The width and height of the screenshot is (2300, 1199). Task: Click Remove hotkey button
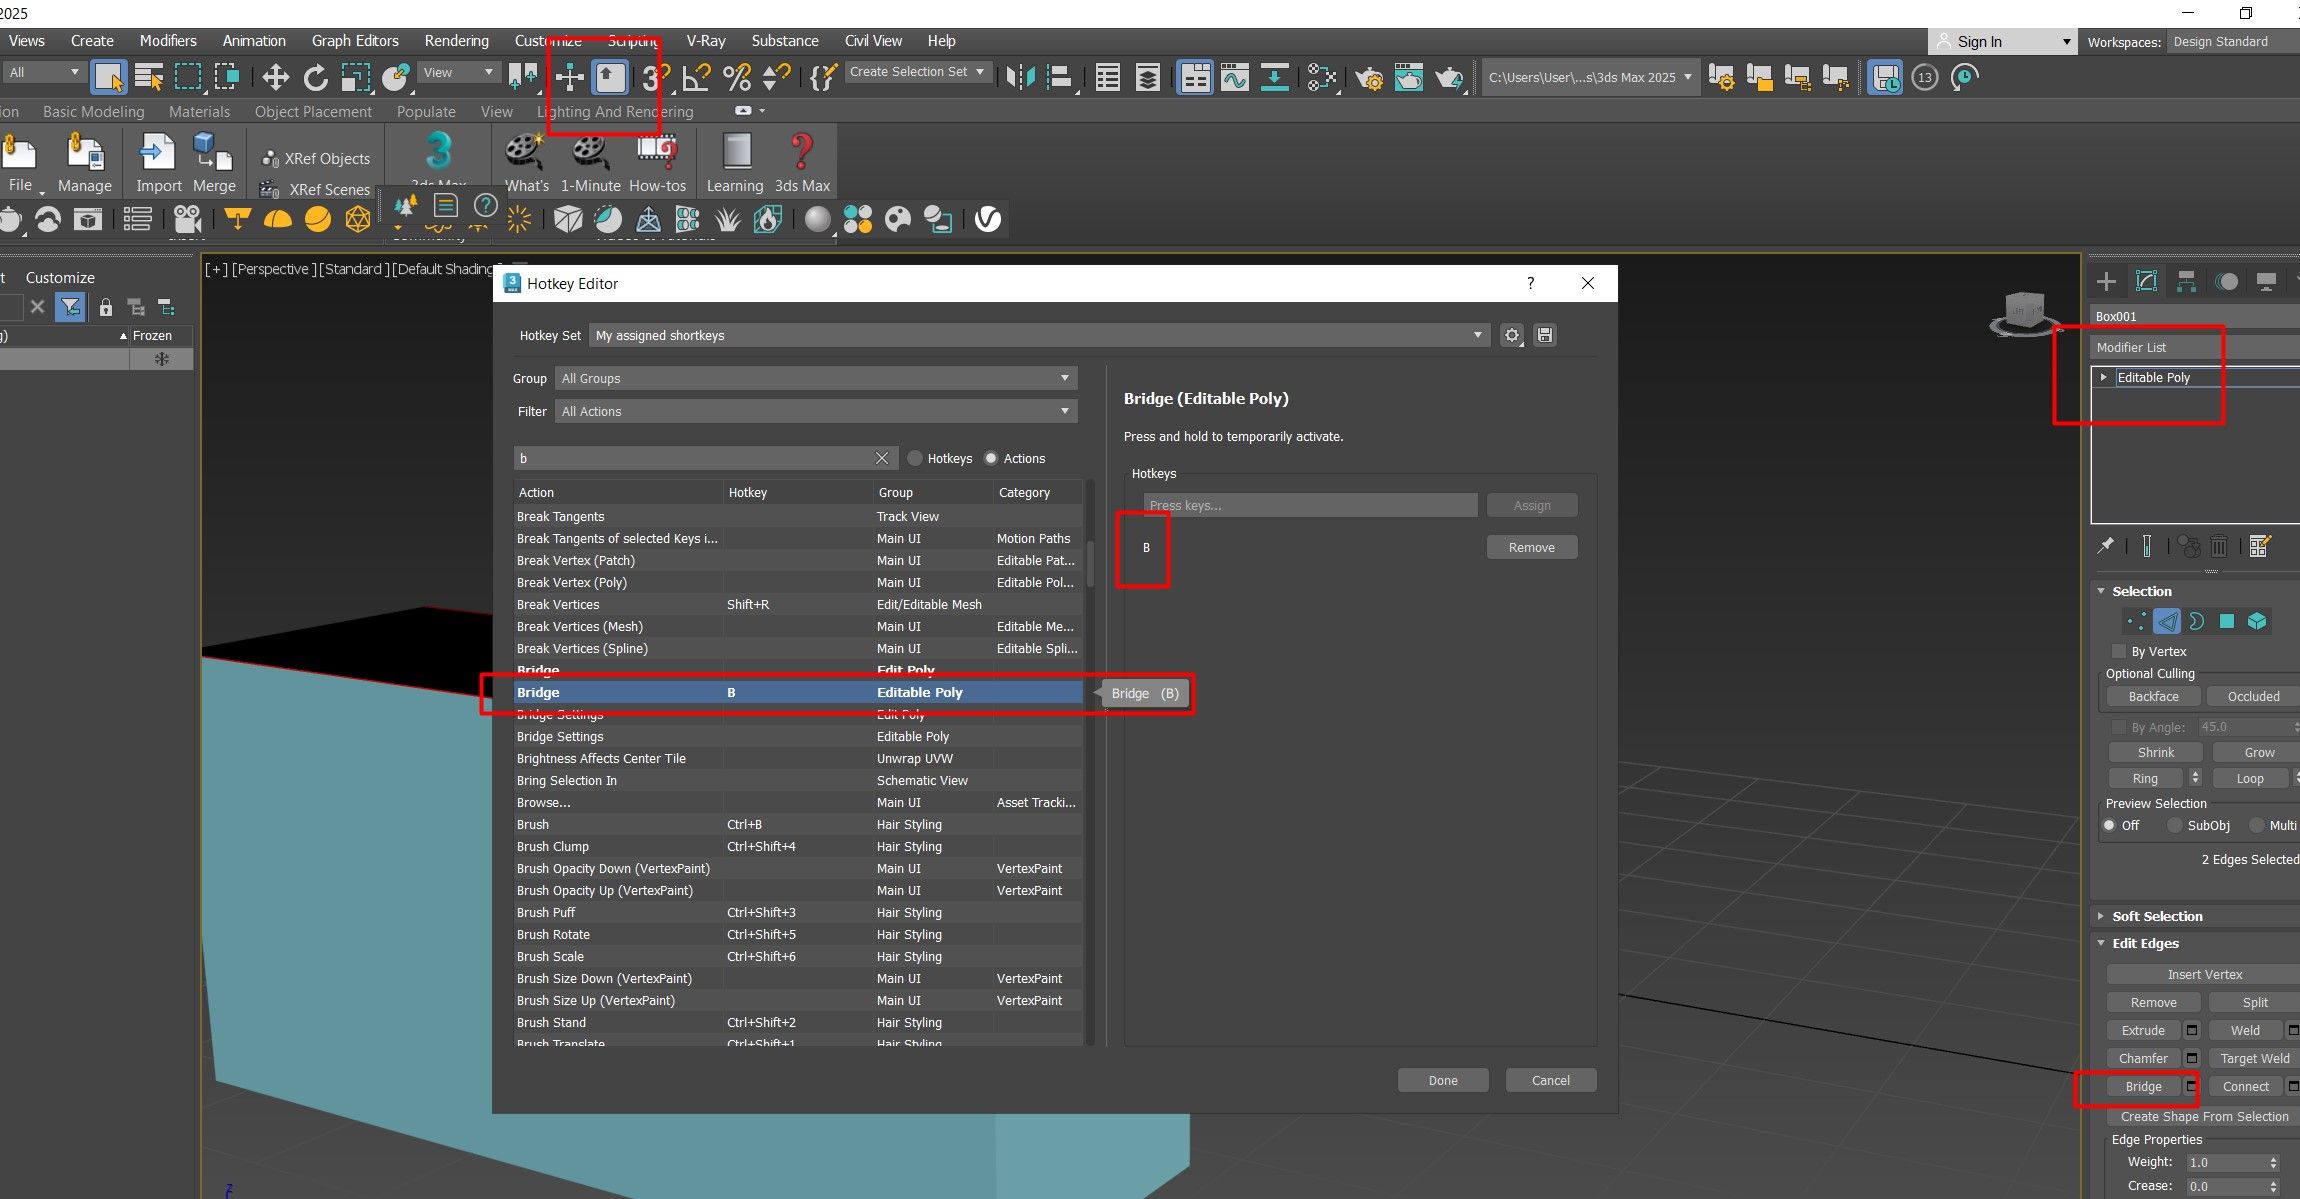click(x=1532, y=547)
